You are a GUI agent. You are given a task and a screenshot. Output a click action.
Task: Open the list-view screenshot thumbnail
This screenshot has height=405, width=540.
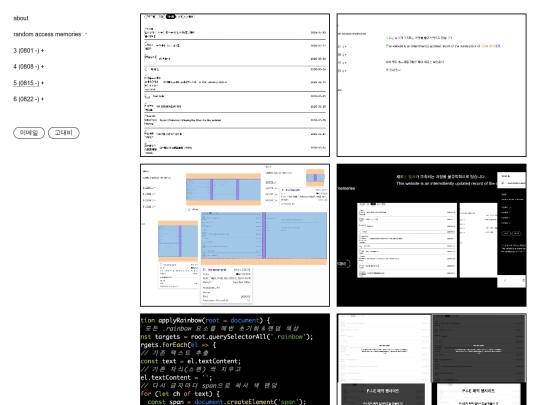pos(235,85)
